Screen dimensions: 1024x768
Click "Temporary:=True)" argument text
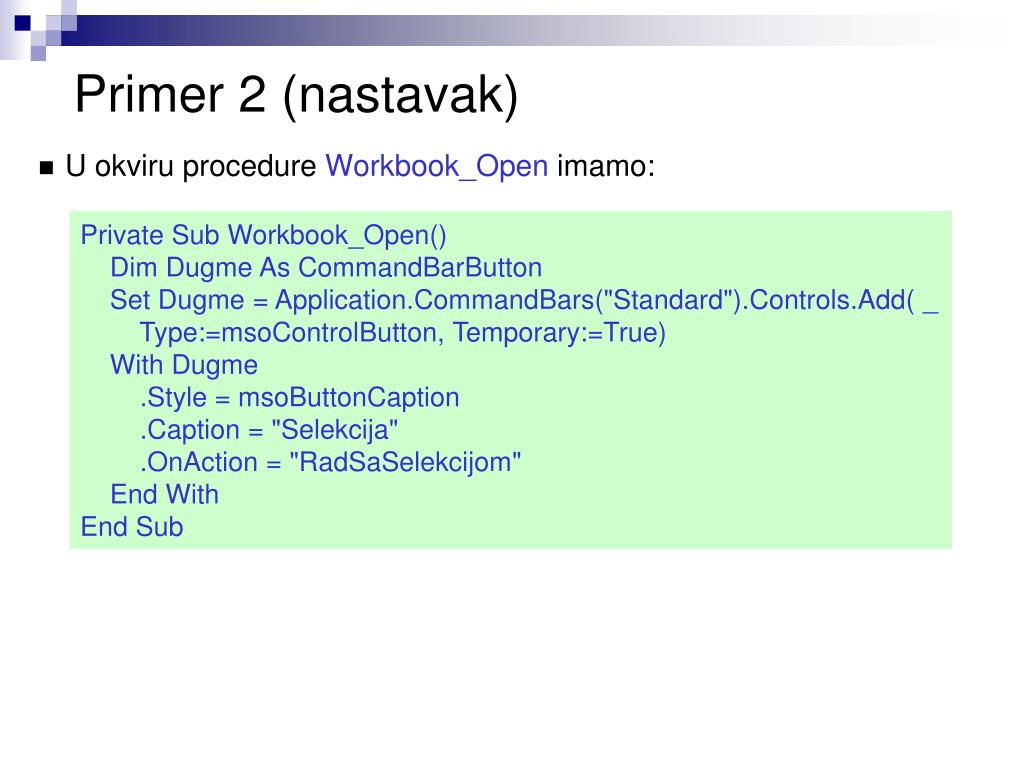(559, 333)
